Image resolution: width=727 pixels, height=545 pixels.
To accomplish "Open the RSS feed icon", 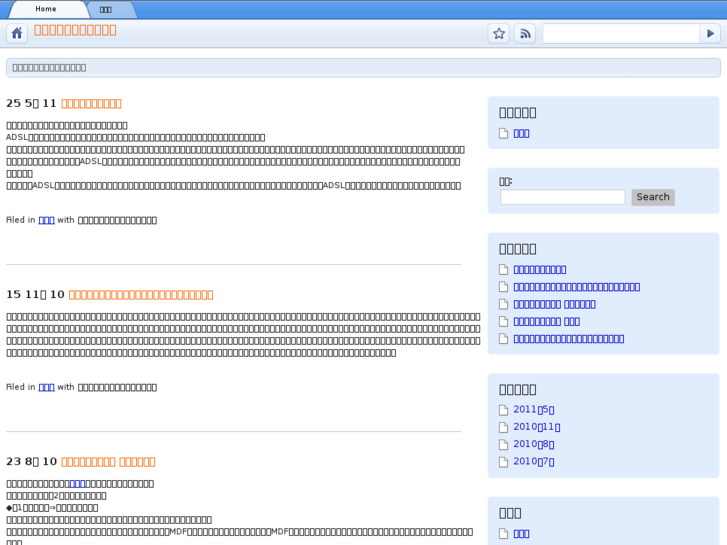I will coord(525,33).
